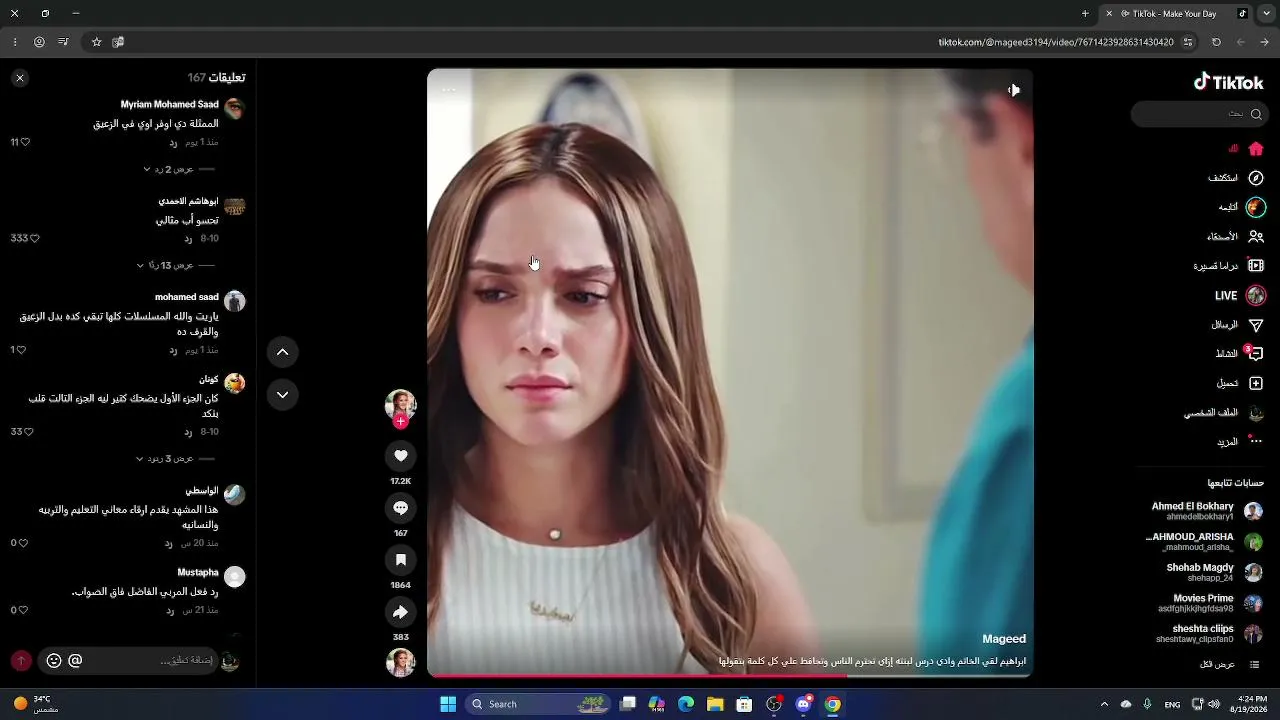This screenshot has width=1280, height=720.
Task: Like ابوهاشم الاحمدي's comment with 333 likes
Action: [34, 239]
